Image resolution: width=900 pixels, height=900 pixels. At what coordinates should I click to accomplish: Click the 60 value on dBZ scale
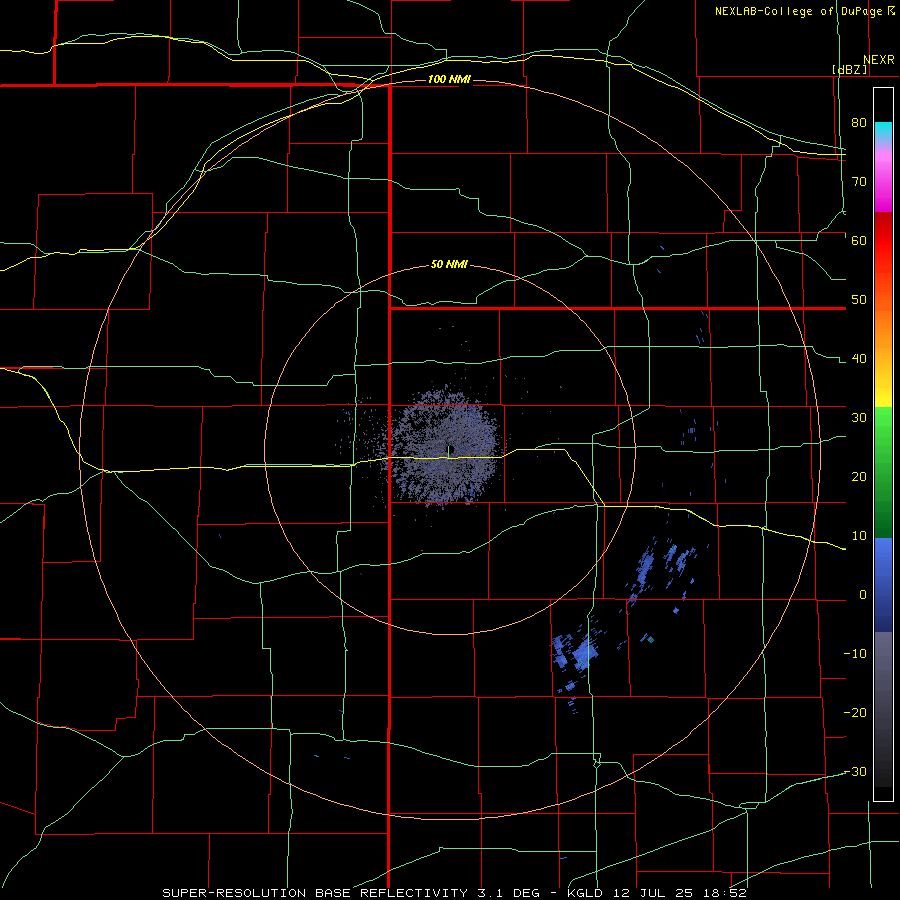click(859, 240)
